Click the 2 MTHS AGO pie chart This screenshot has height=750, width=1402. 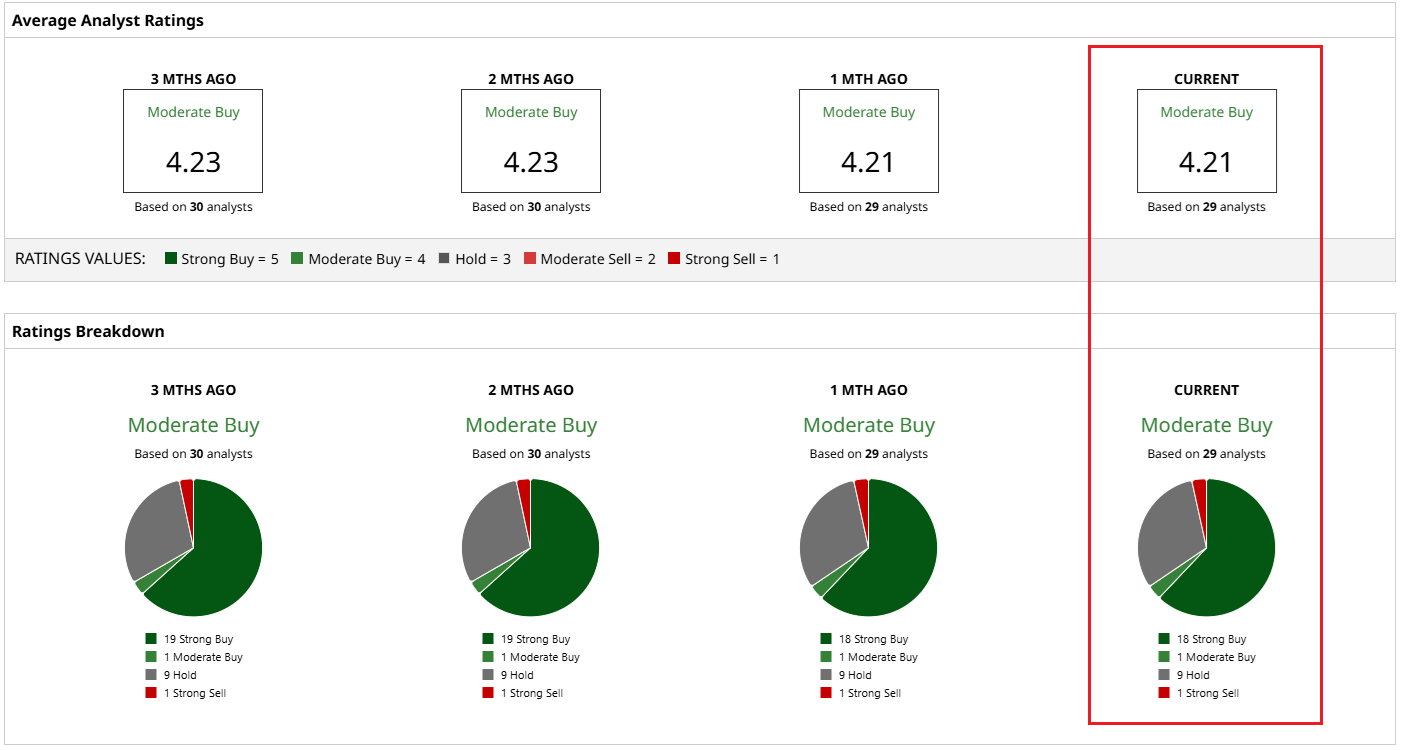pos(531,548)
